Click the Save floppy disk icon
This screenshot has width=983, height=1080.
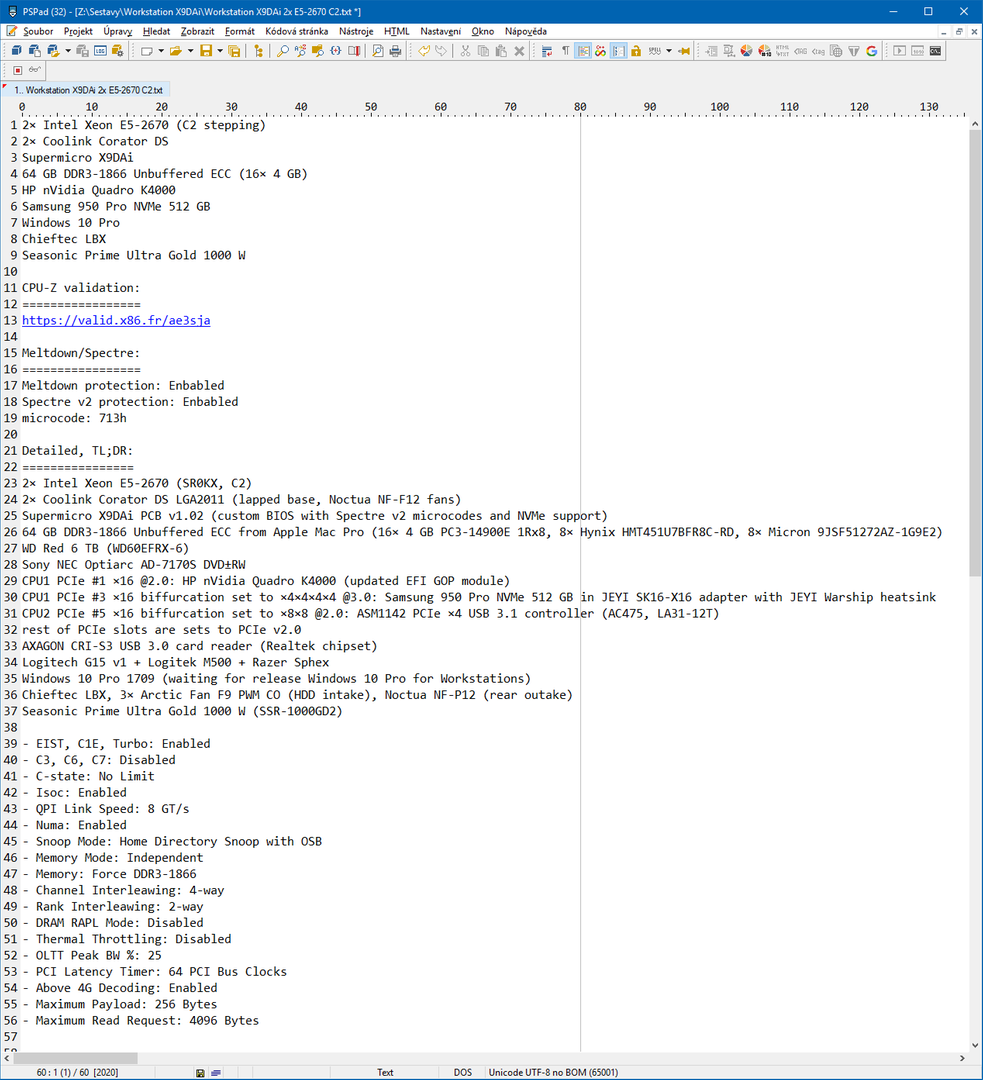(x=206, y=51)
